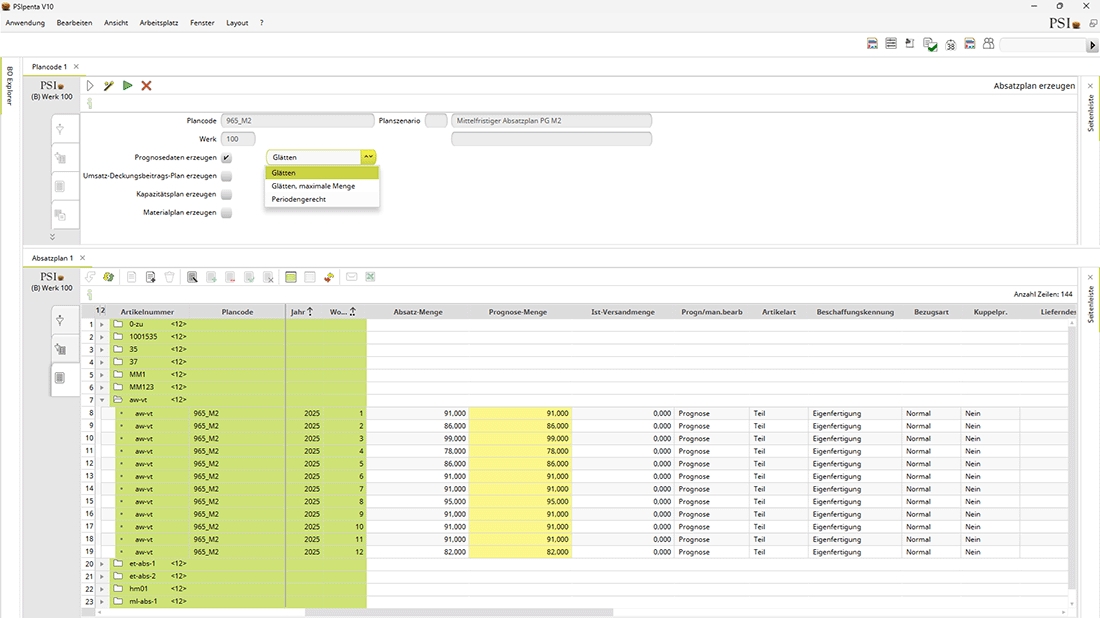Choose 'Glätten, maximale Menge' option
Image resolution: width=1100 pixels, height=618 pixels.
pos(313,186)
